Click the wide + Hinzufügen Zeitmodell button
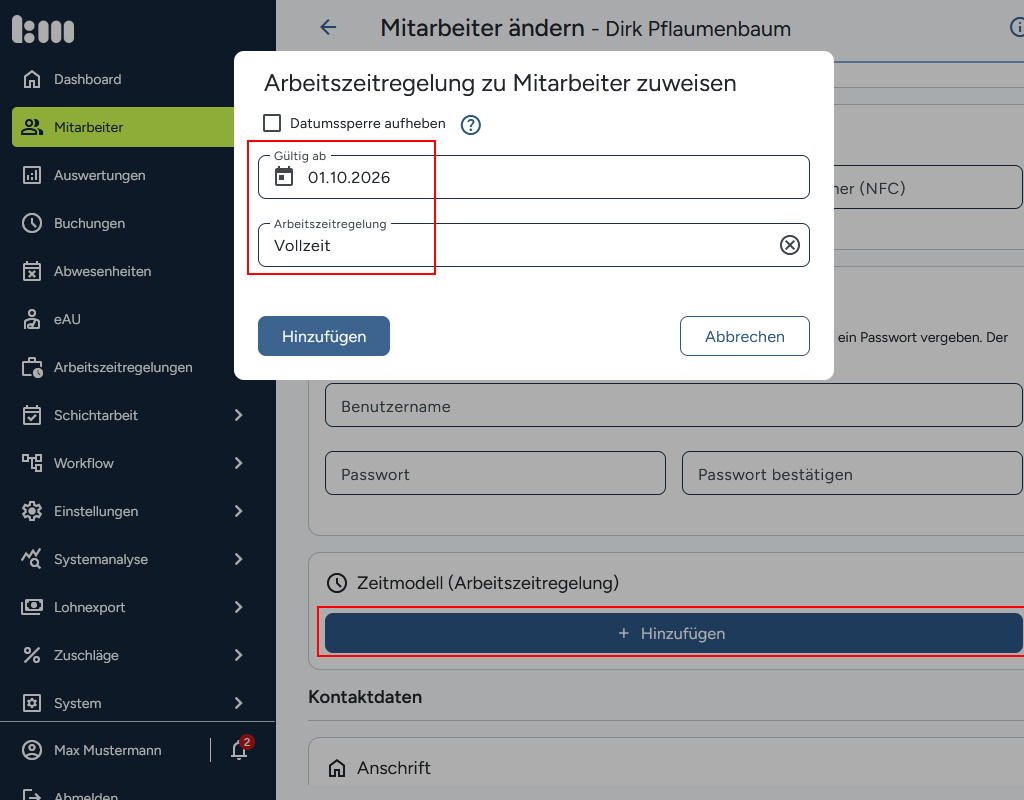The height and width of the screenshot is (800, 1024). 674,633
